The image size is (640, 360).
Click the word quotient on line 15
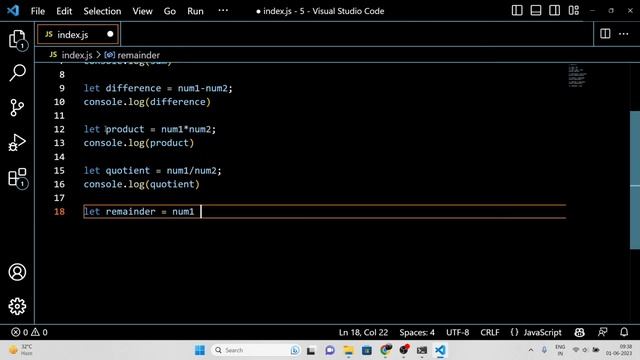[x=127, y=170]
